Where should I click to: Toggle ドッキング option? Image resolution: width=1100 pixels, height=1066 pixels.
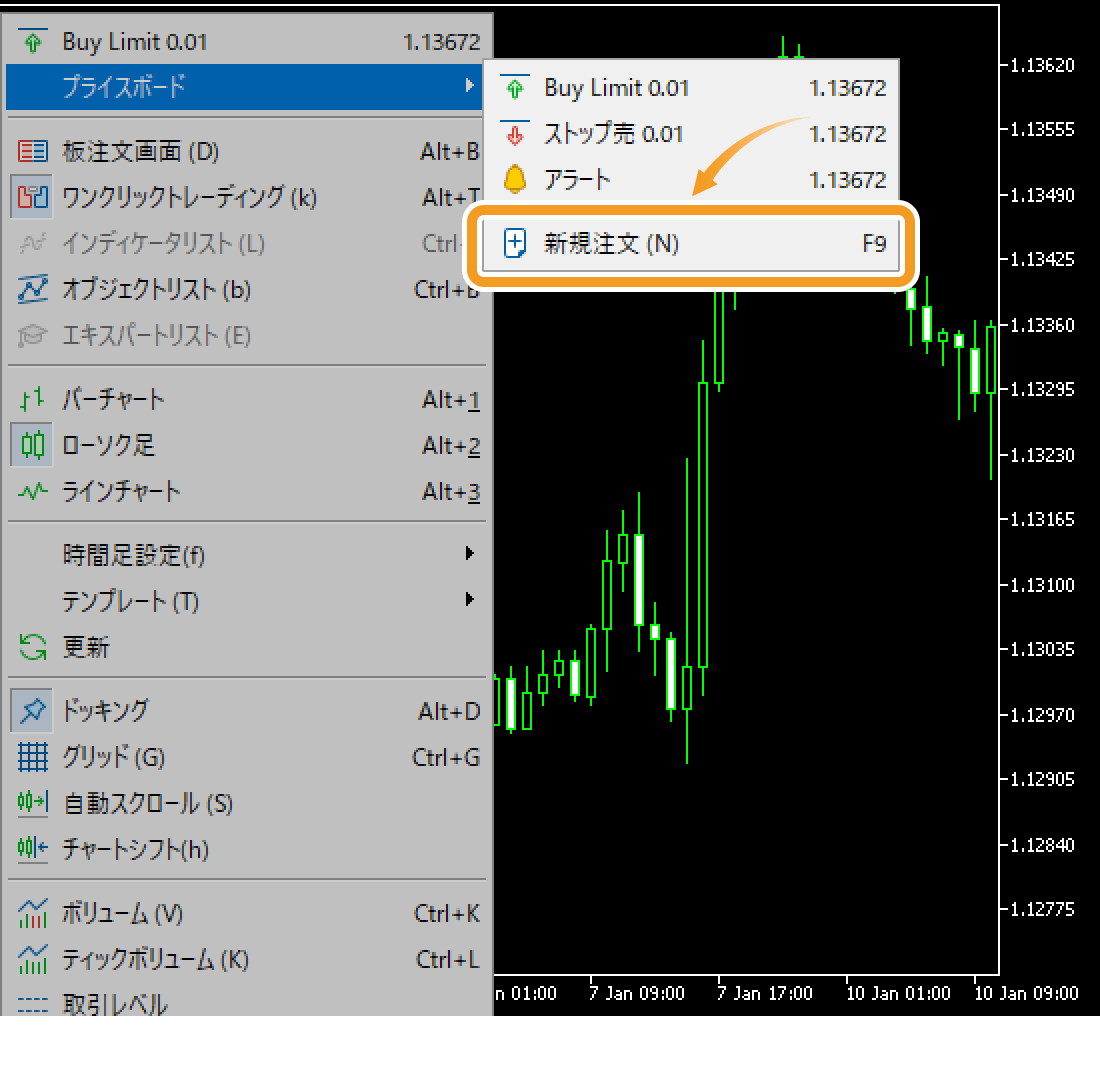[x=246, y=710]
